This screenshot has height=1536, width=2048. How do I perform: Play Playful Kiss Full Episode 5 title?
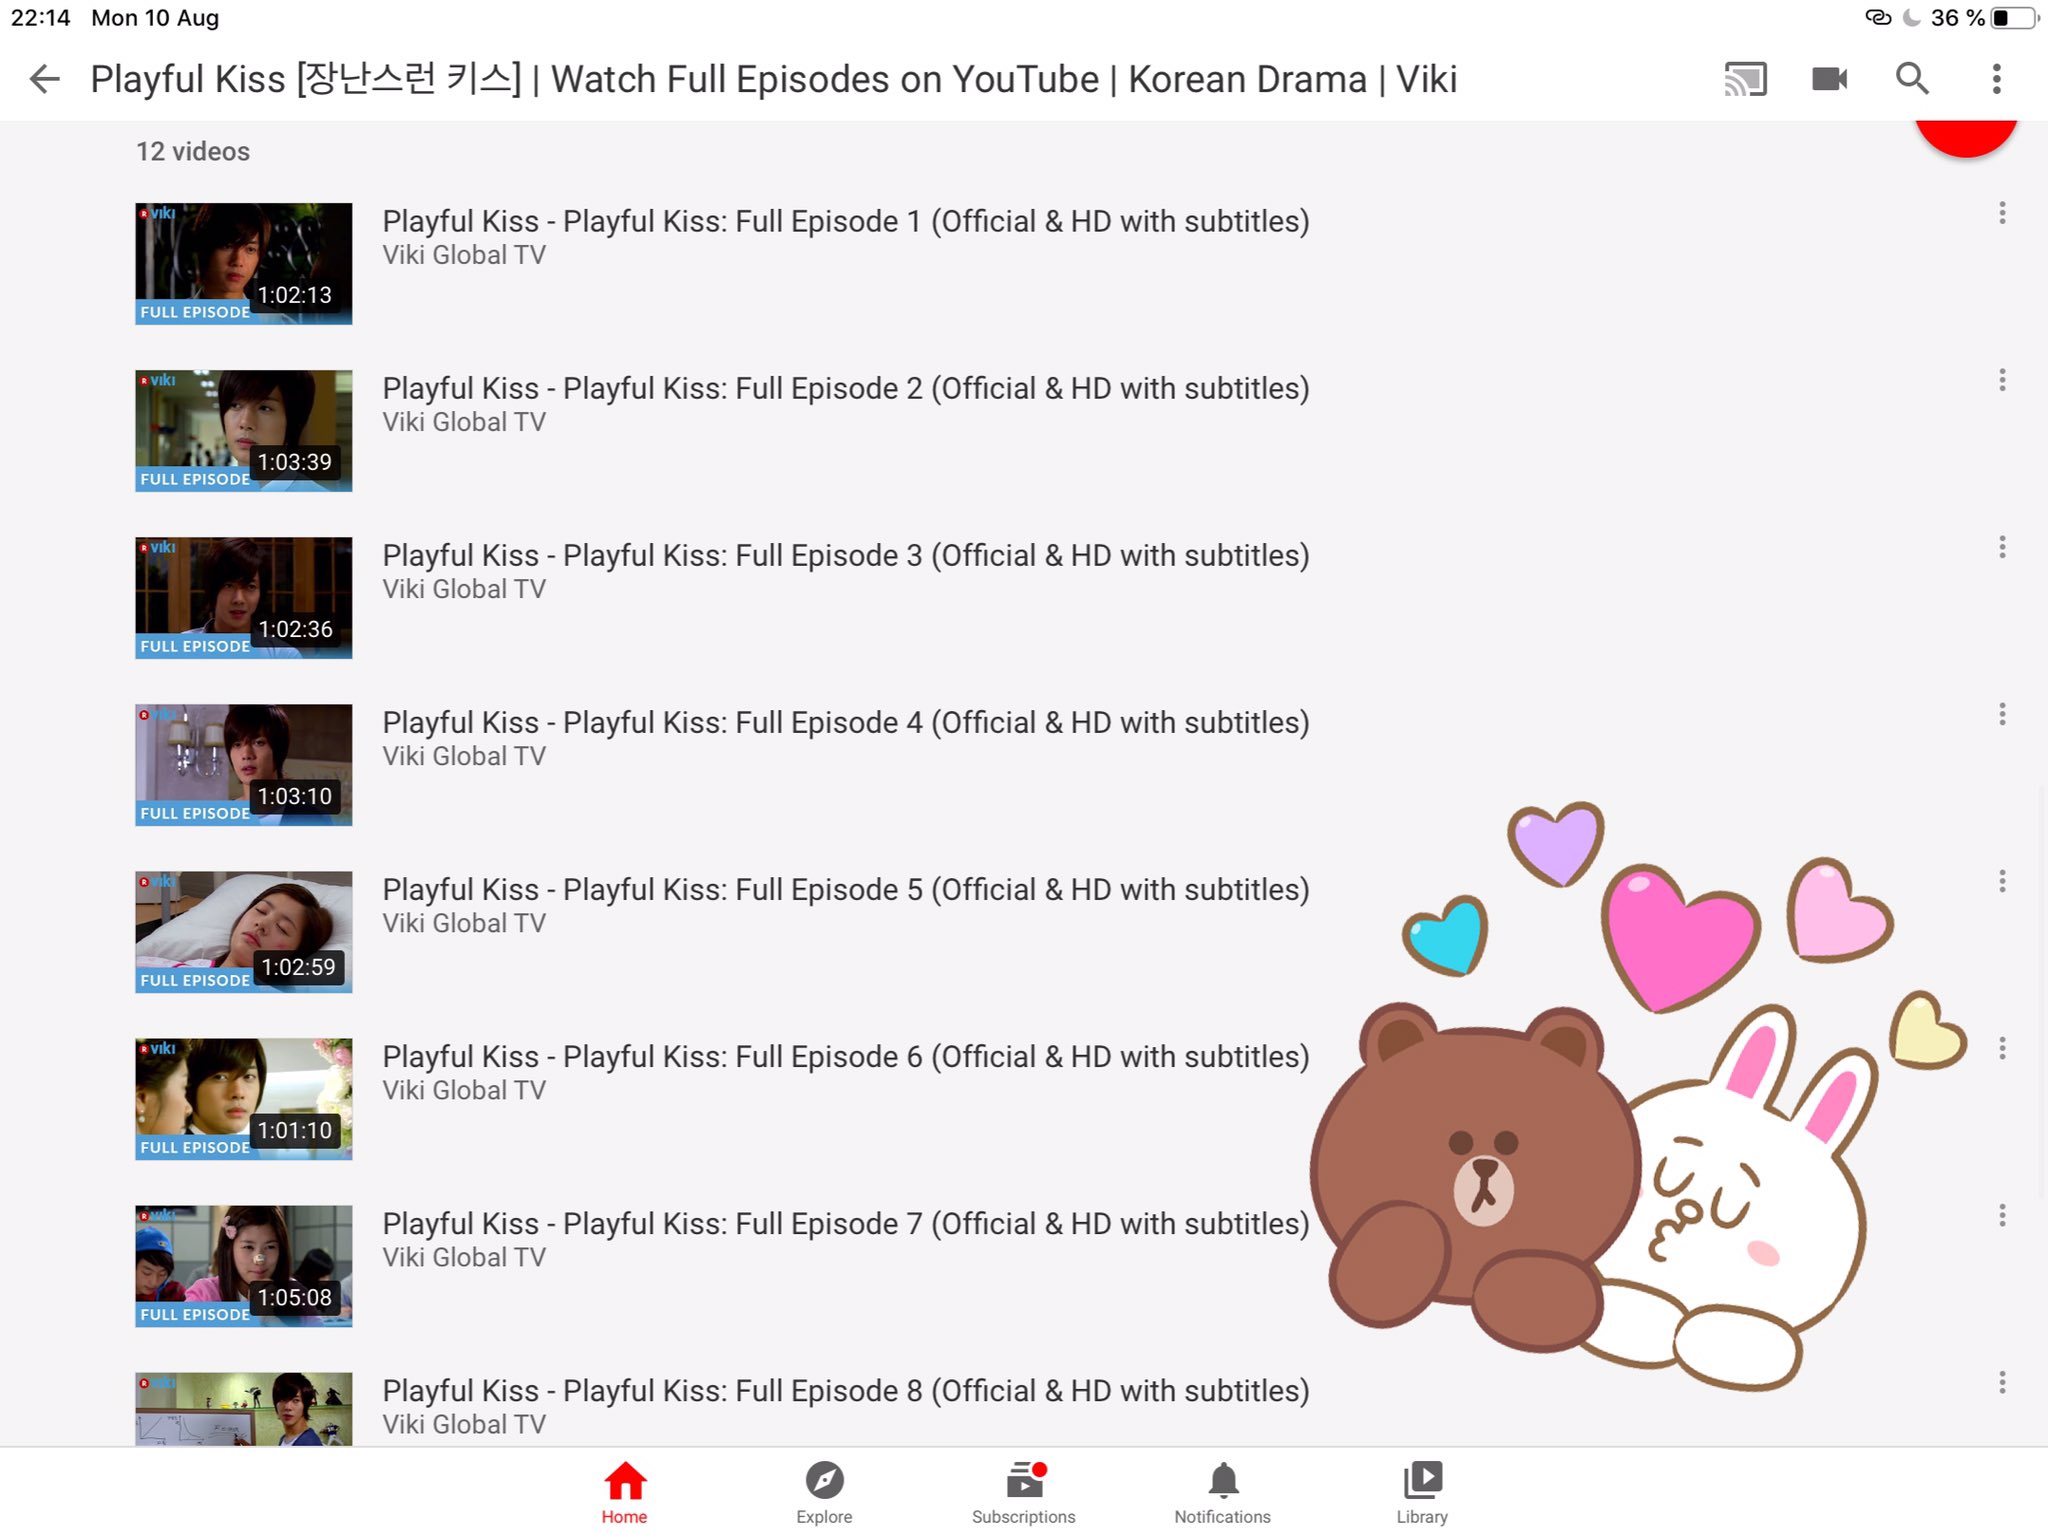pos(846,889)
